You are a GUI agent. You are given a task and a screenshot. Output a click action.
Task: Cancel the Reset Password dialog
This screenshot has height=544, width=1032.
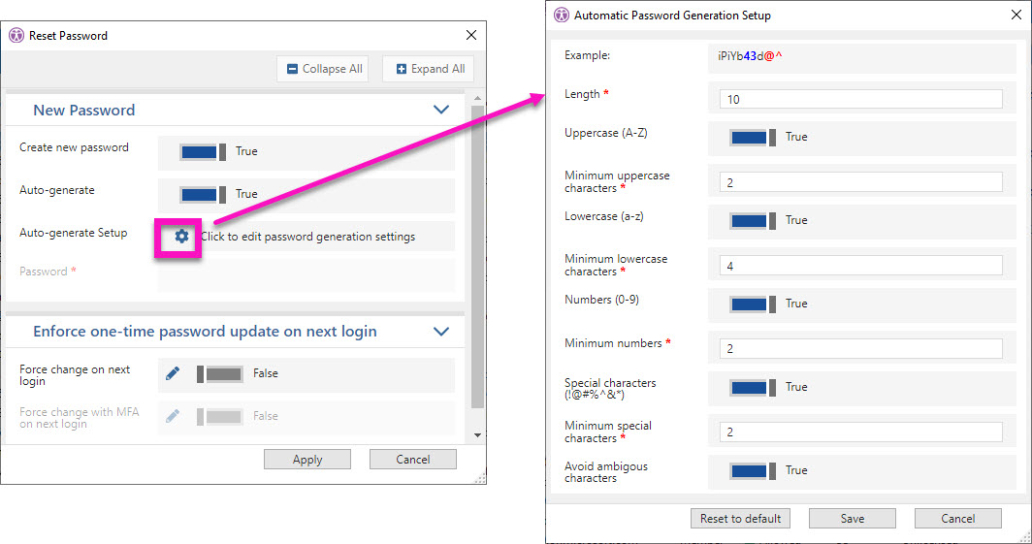pyautogui.click(x=413, y=459)
